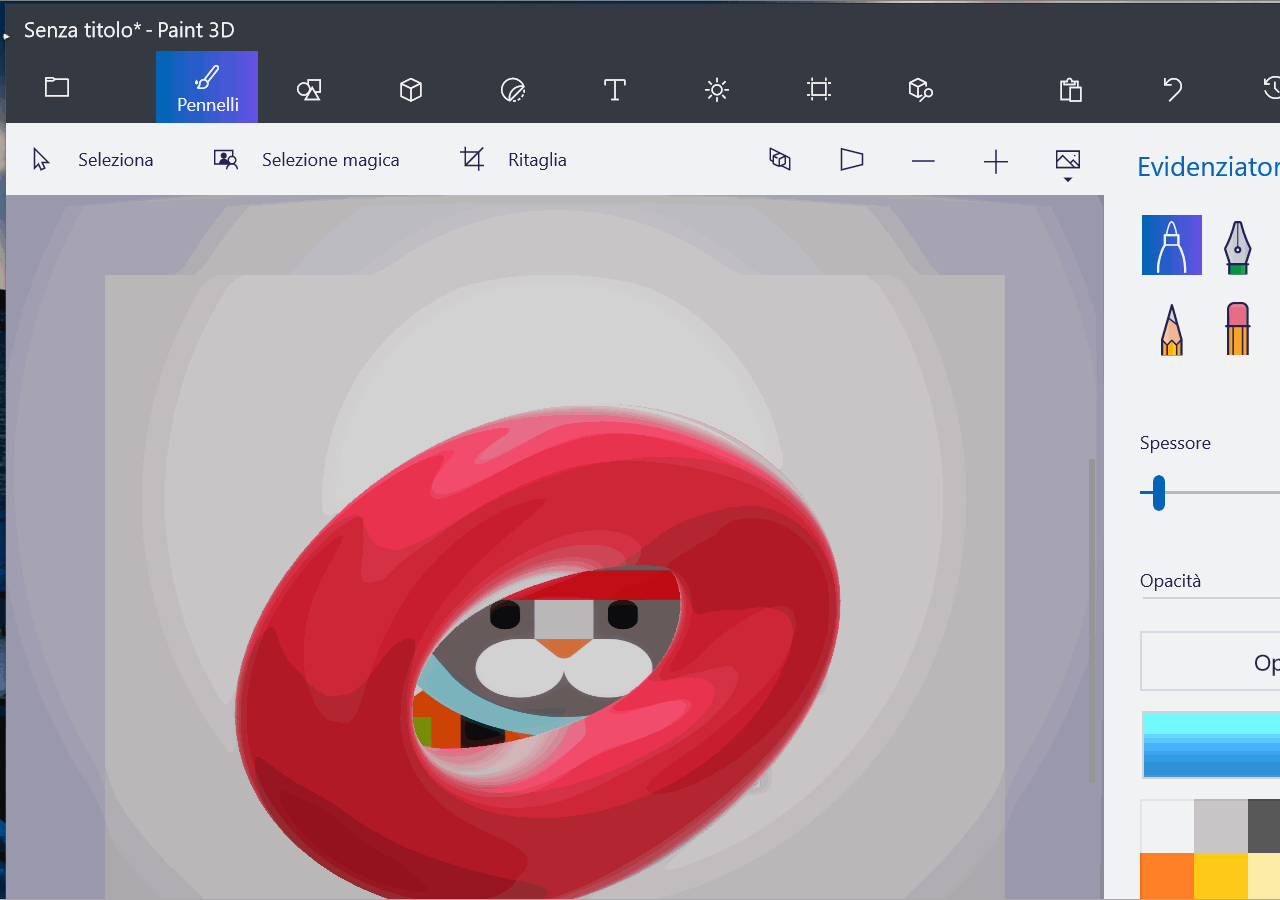Viewport: 1280px width, 900px height.
Task: Open the Effects sun icon tab
Action: [x=717, y=90]
